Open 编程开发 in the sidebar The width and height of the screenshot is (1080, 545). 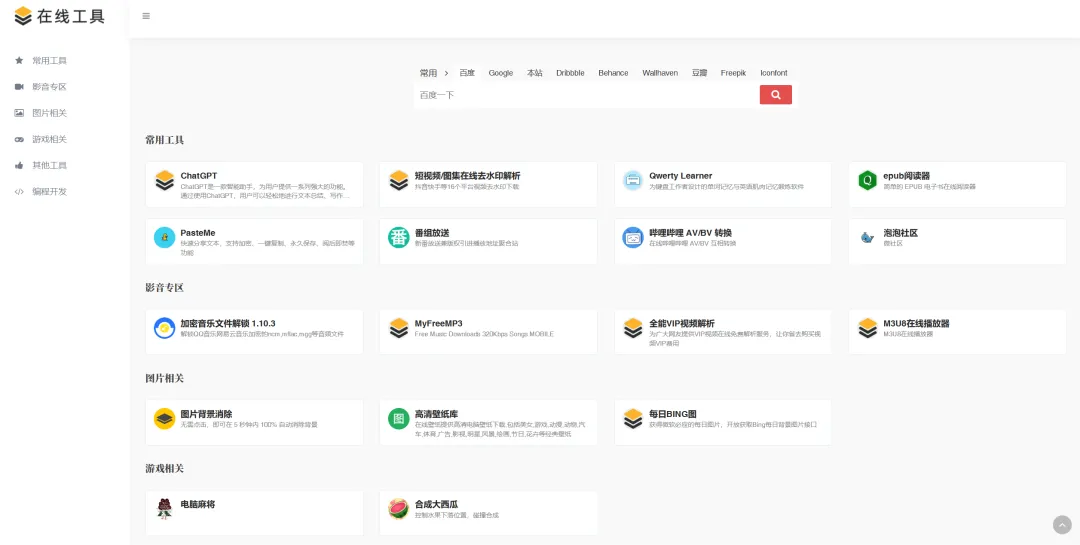[x=50, y=192]
